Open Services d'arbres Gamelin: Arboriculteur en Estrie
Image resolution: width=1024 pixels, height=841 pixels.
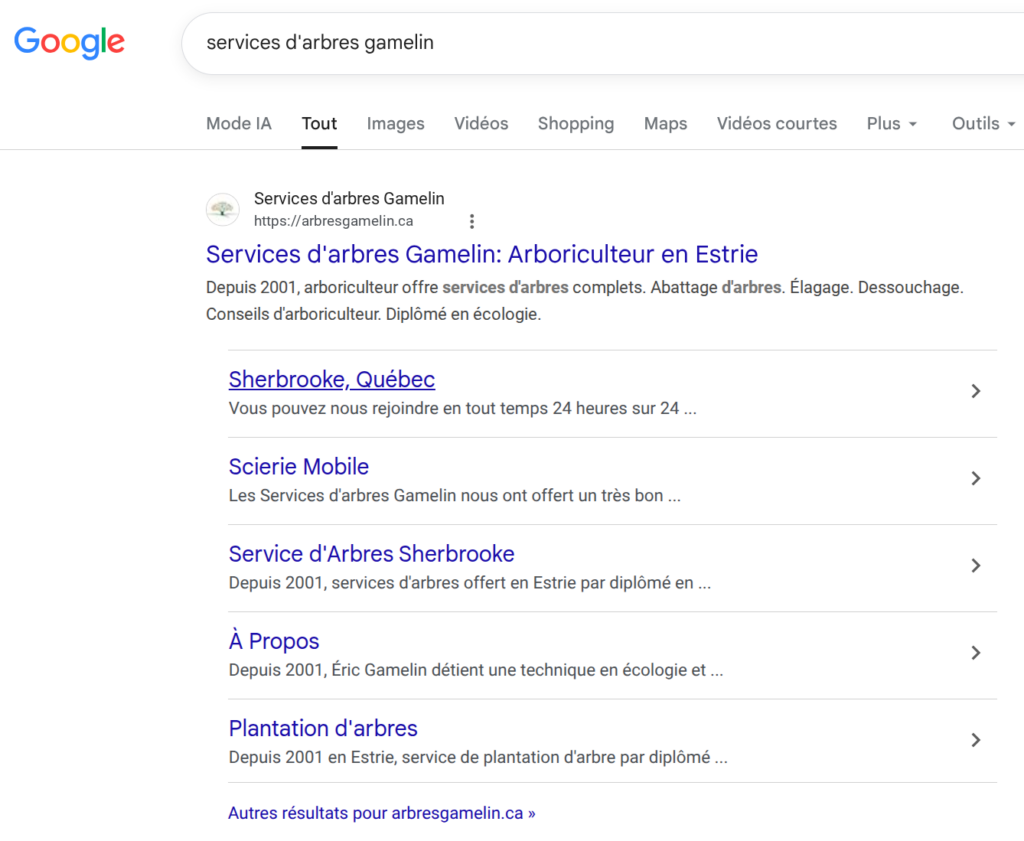point(482,254)
